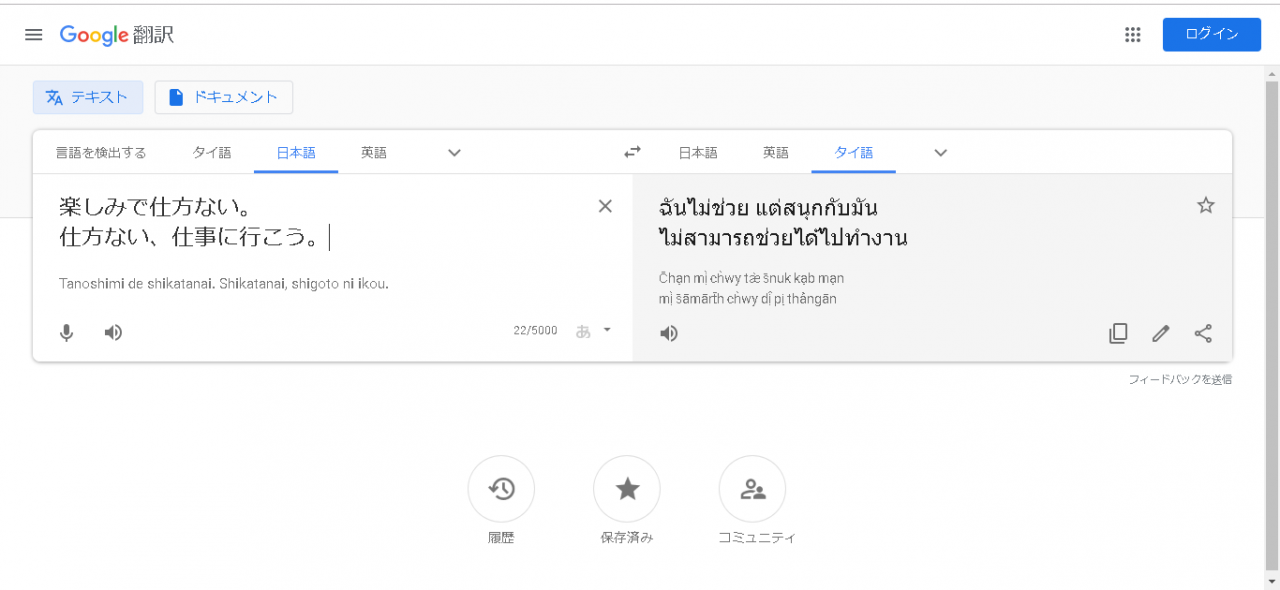This screenshot has height=590, width=1280.
Task: Listen to the Thai translation
Action: pyautogui.click(x=669, y=333)
